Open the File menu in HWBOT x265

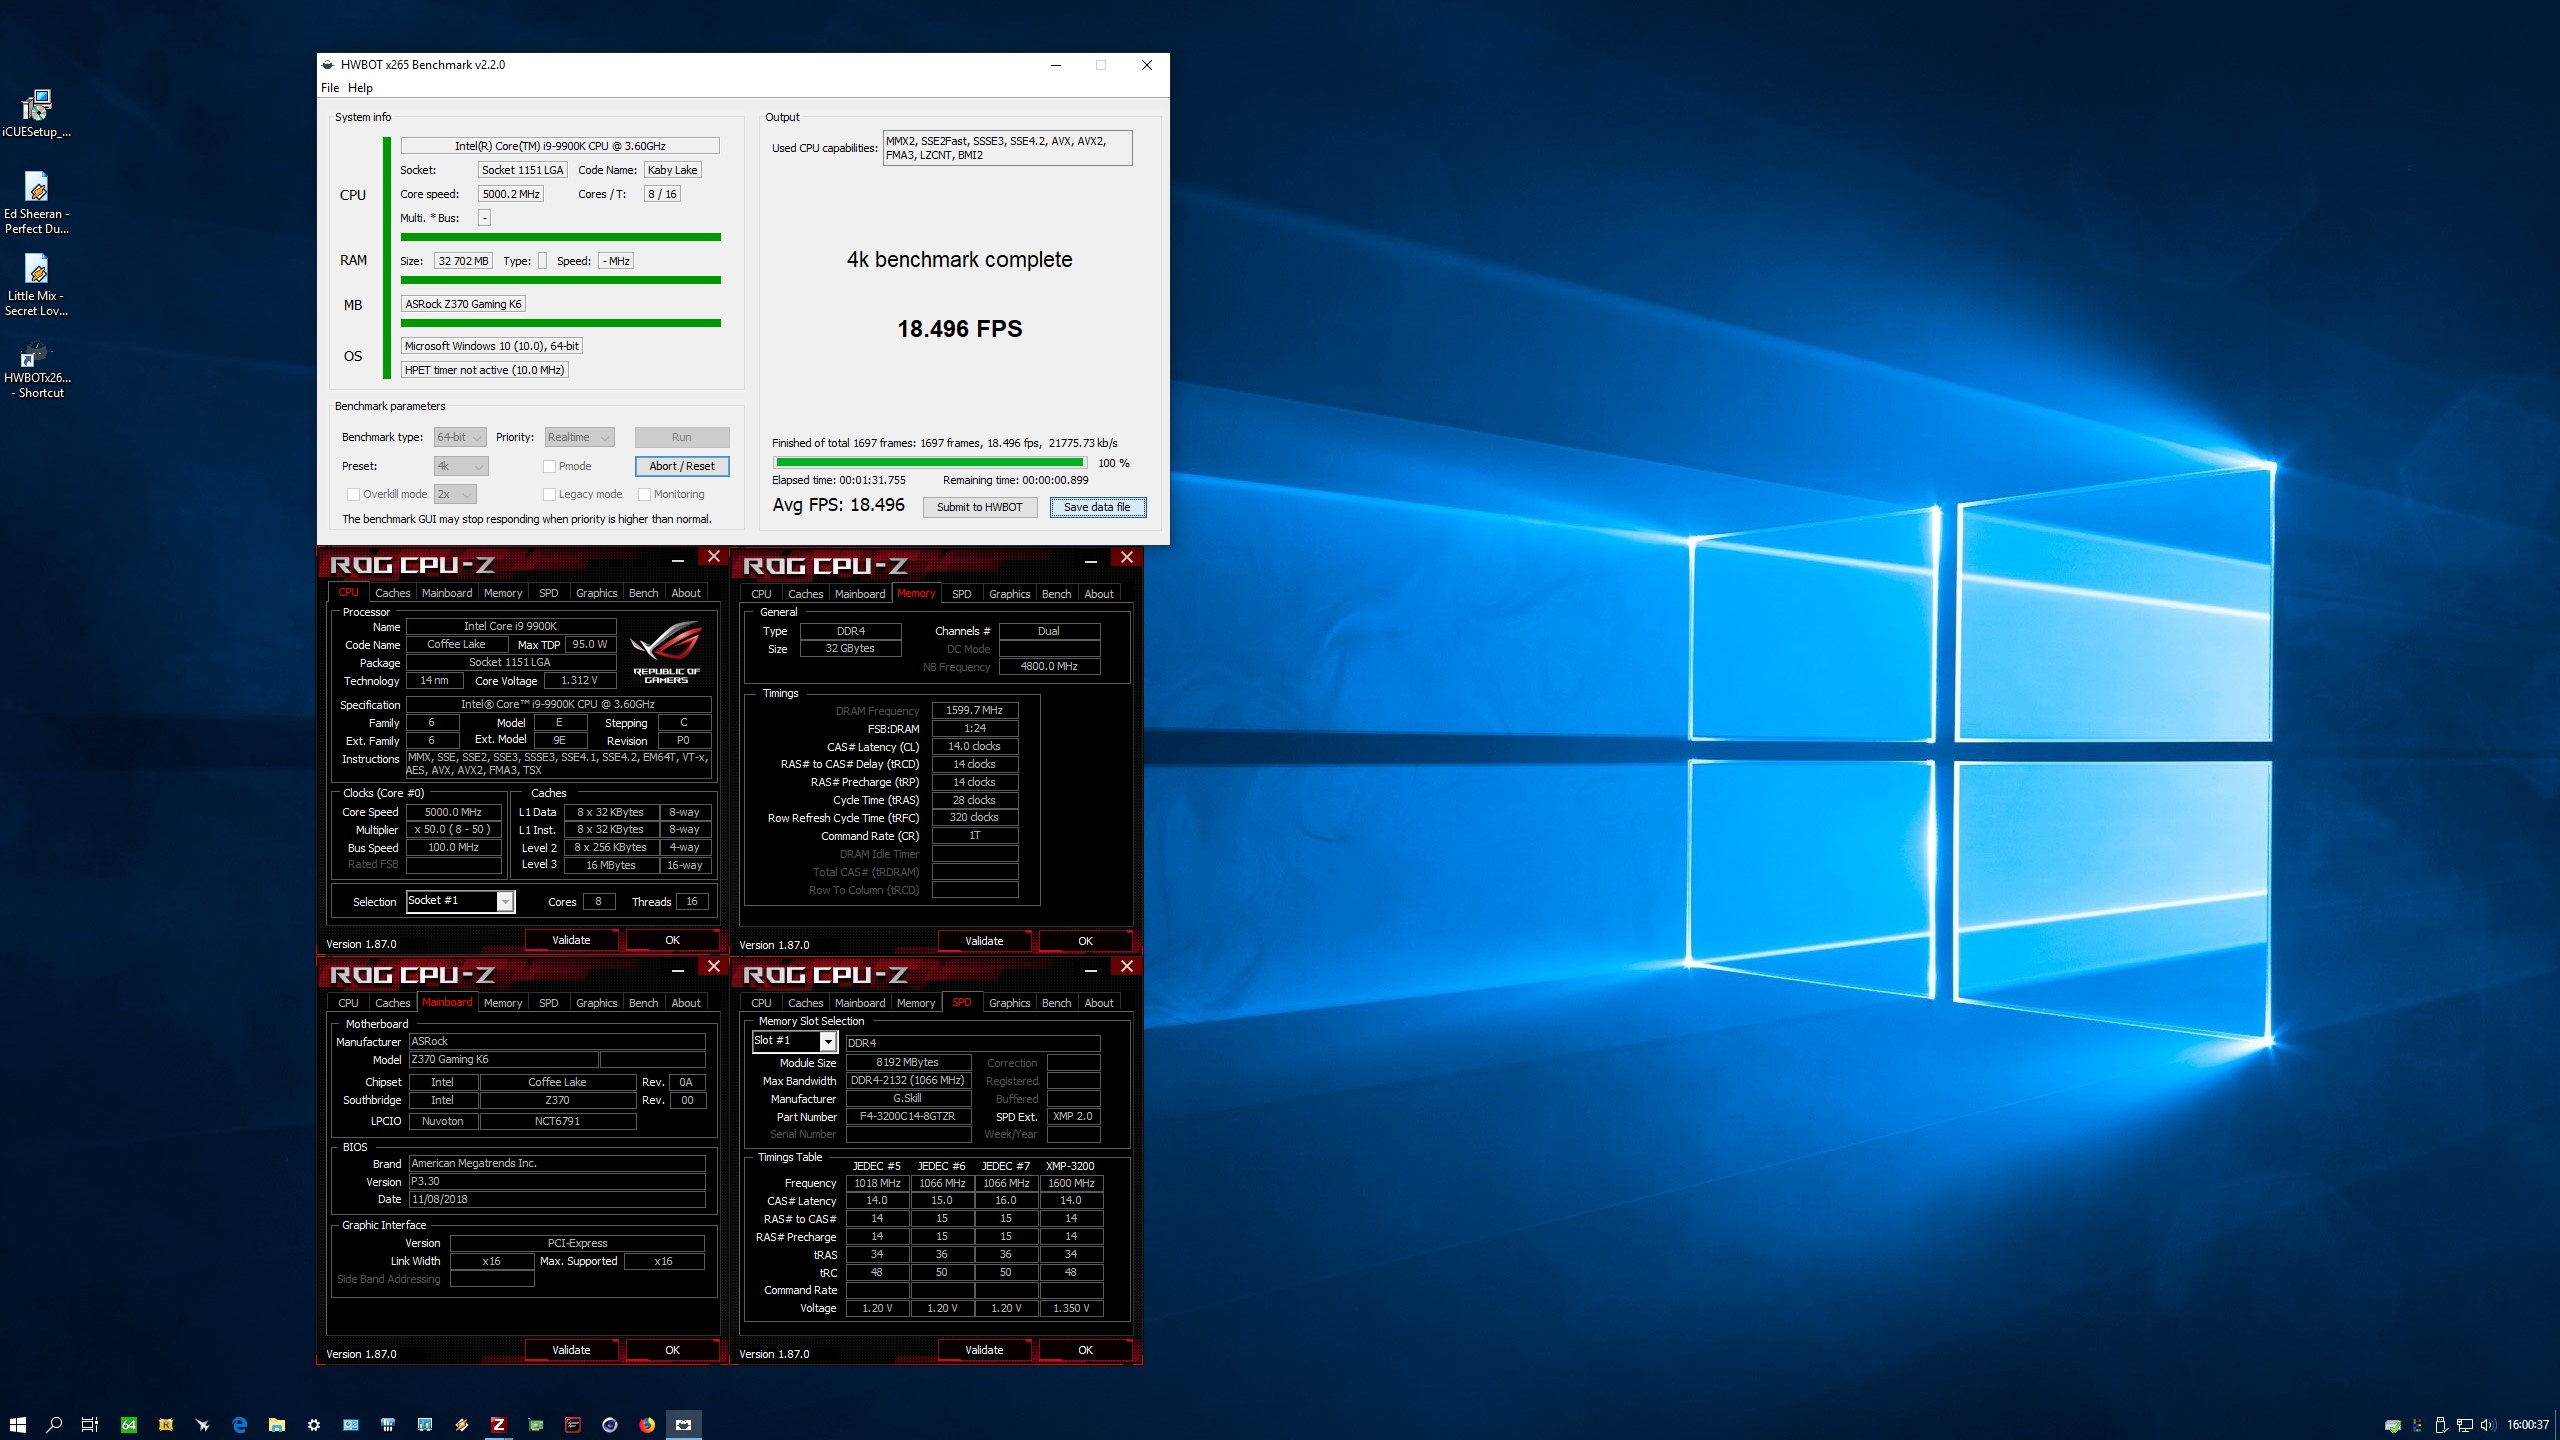click(330, 88)
